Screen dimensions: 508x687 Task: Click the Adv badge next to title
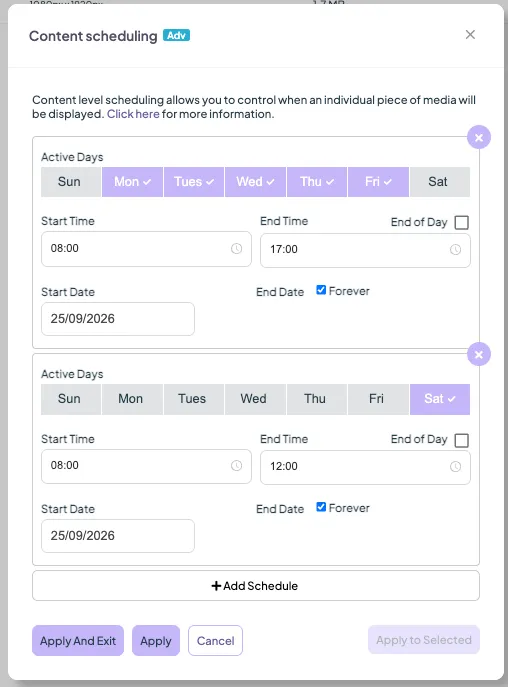(x=176, y=35)
